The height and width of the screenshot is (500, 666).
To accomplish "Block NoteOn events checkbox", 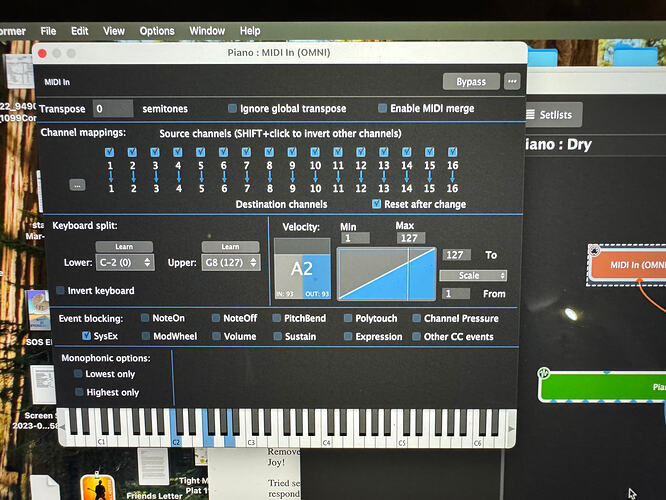I will click(x=145, y=318).
